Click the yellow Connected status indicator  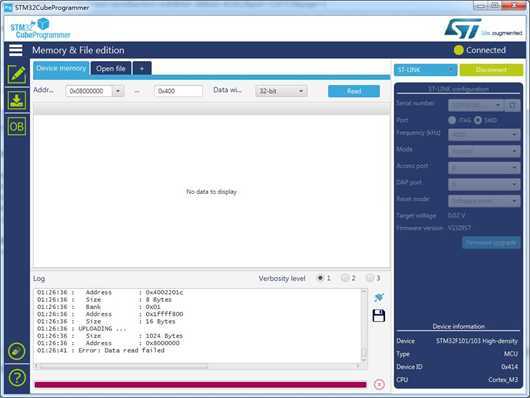click(458, 50)
